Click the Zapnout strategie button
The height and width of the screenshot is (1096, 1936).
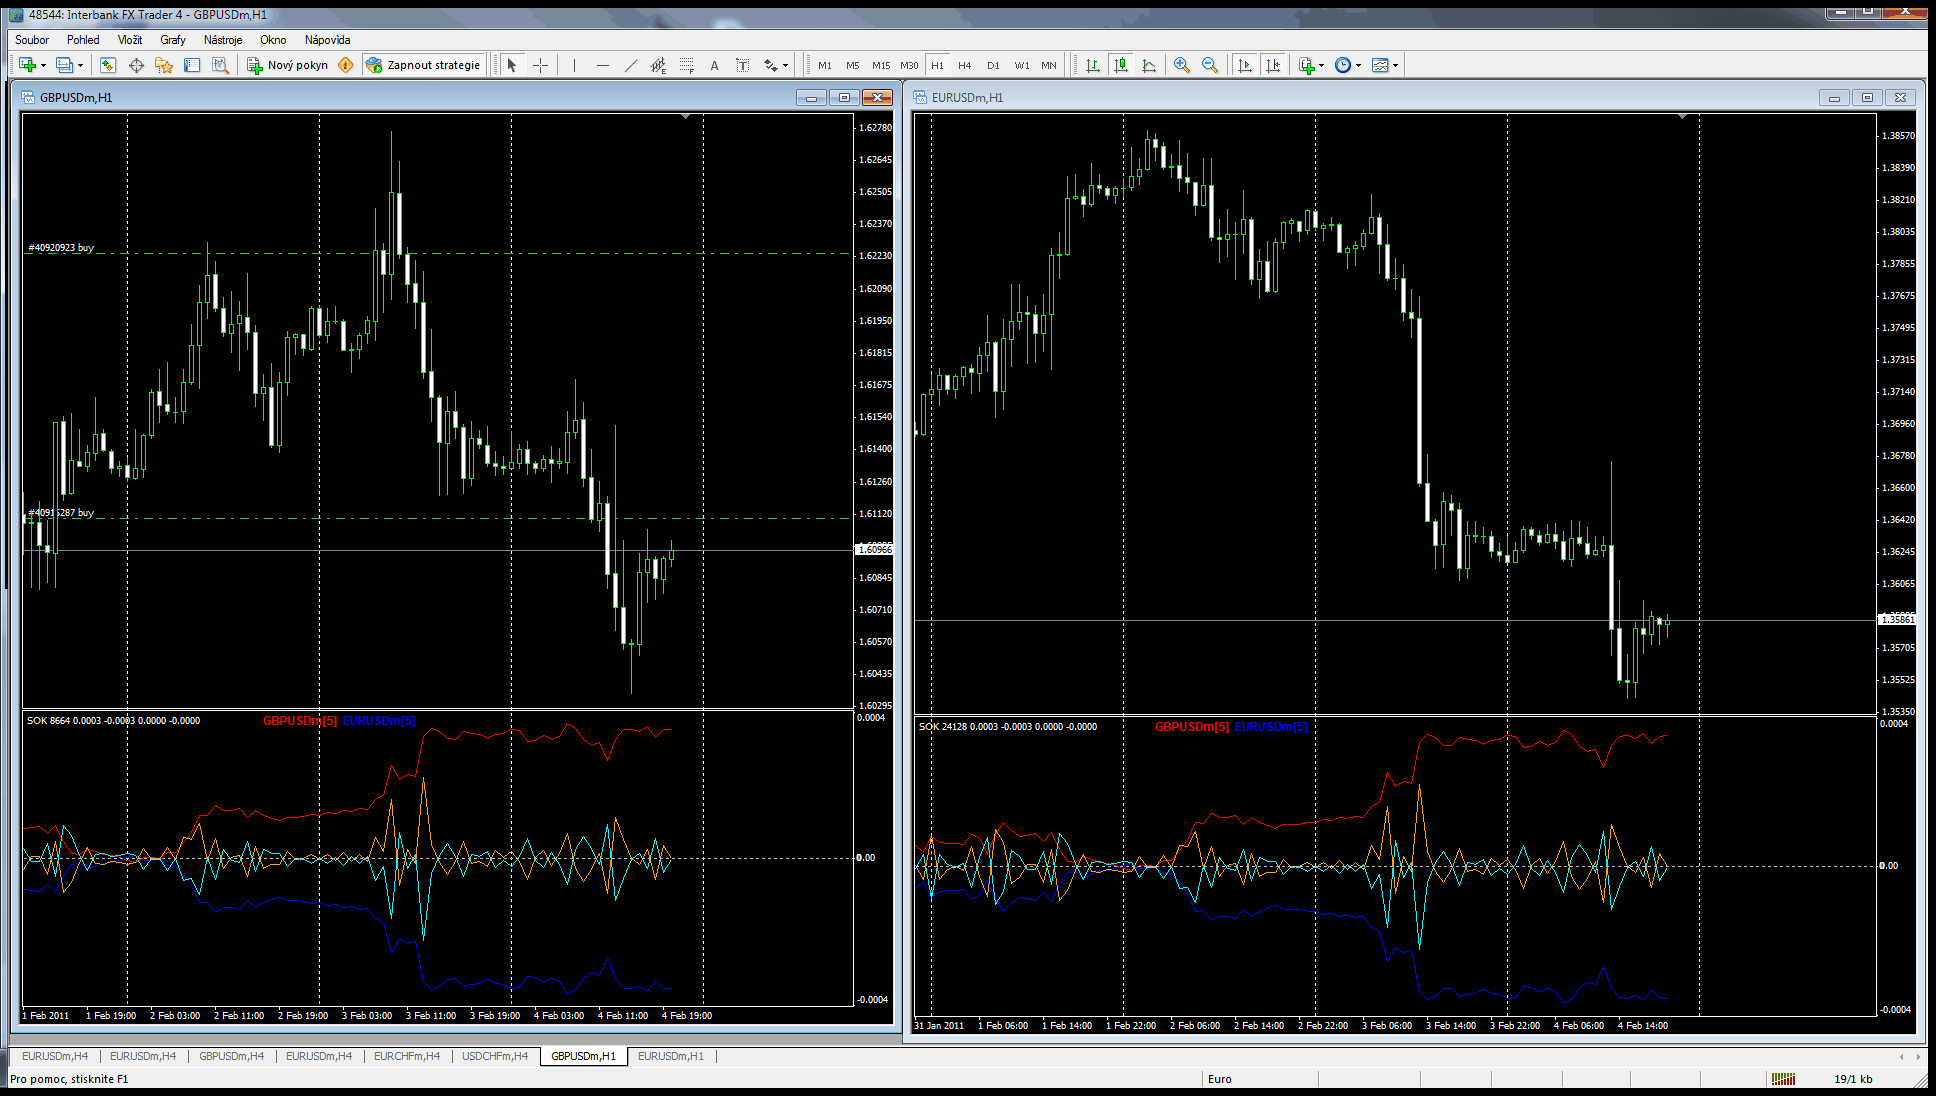coord(424,65)
